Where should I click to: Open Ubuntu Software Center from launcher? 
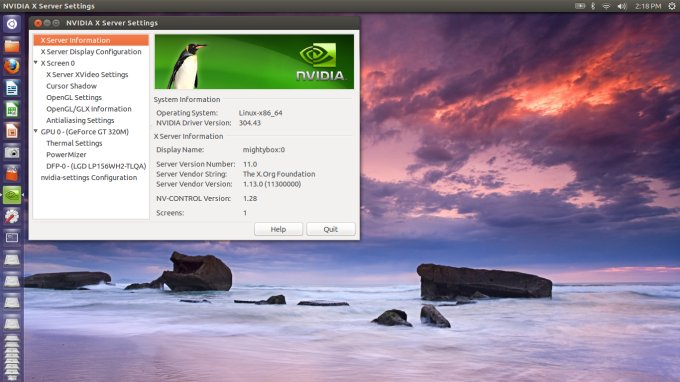[x=12, y=173]
